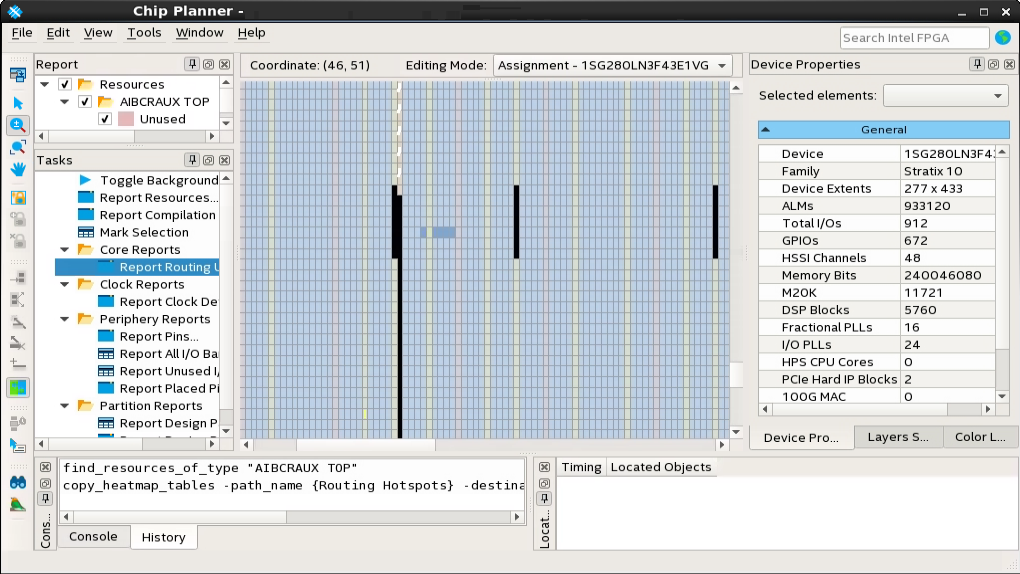The height and width of the screenshot is (574, 1020).
Task: Click the Intel FPGA globe icon
Action: tap(1003, 38)
